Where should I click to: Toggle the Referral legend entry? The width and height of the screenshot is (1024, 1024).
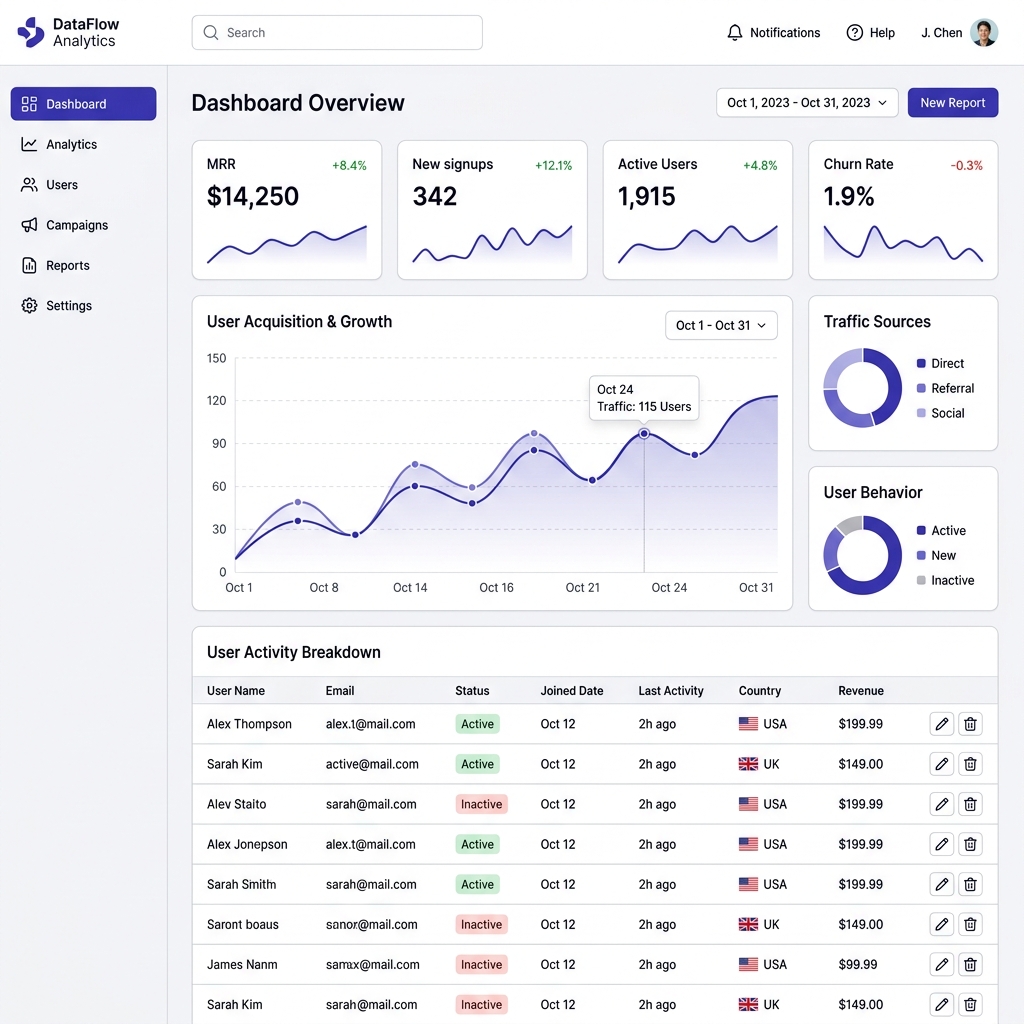click(945, 388)
